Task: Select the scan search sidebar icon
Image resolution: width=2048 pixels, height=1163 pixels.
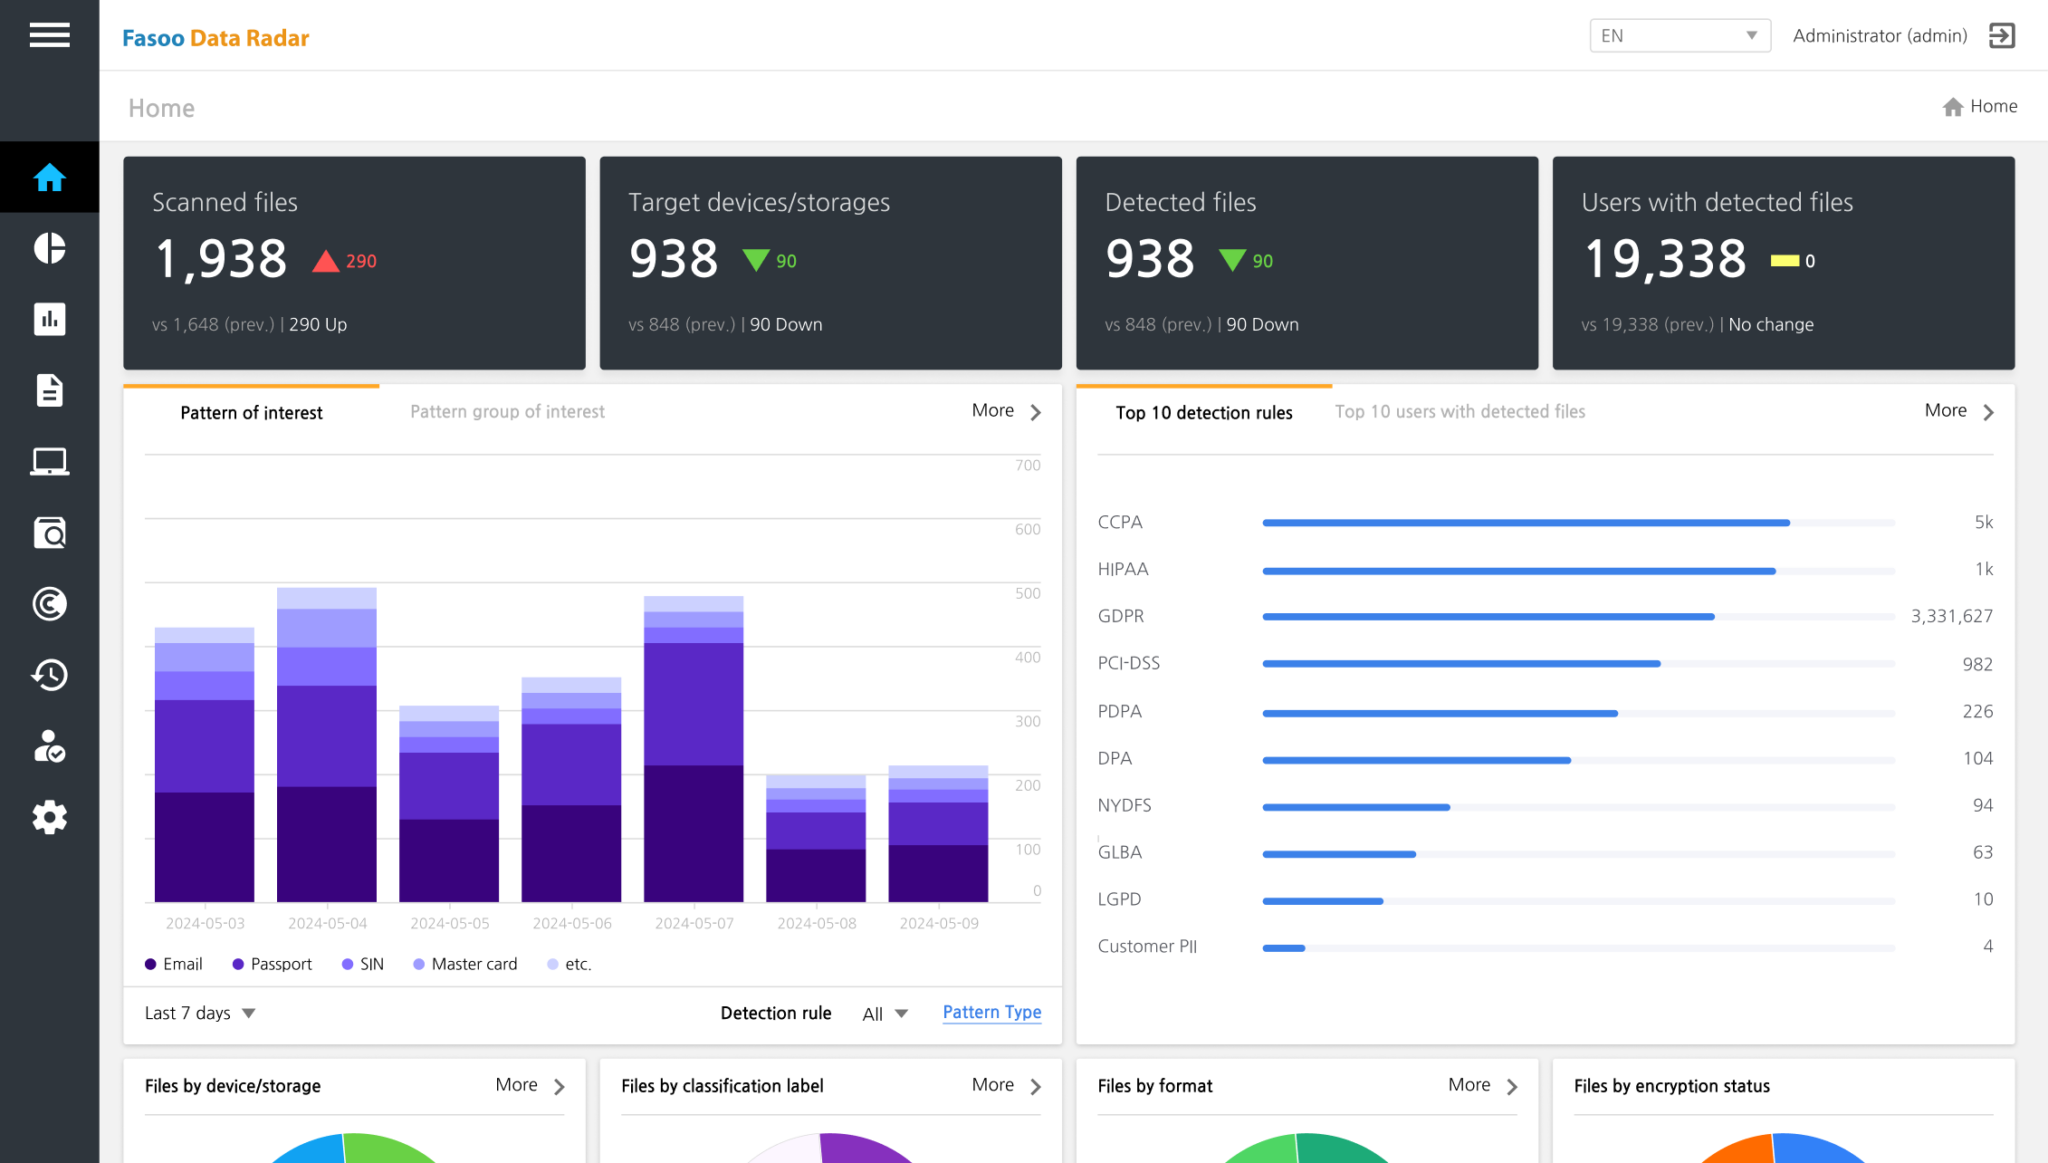Action: click(x=49, y=532)
